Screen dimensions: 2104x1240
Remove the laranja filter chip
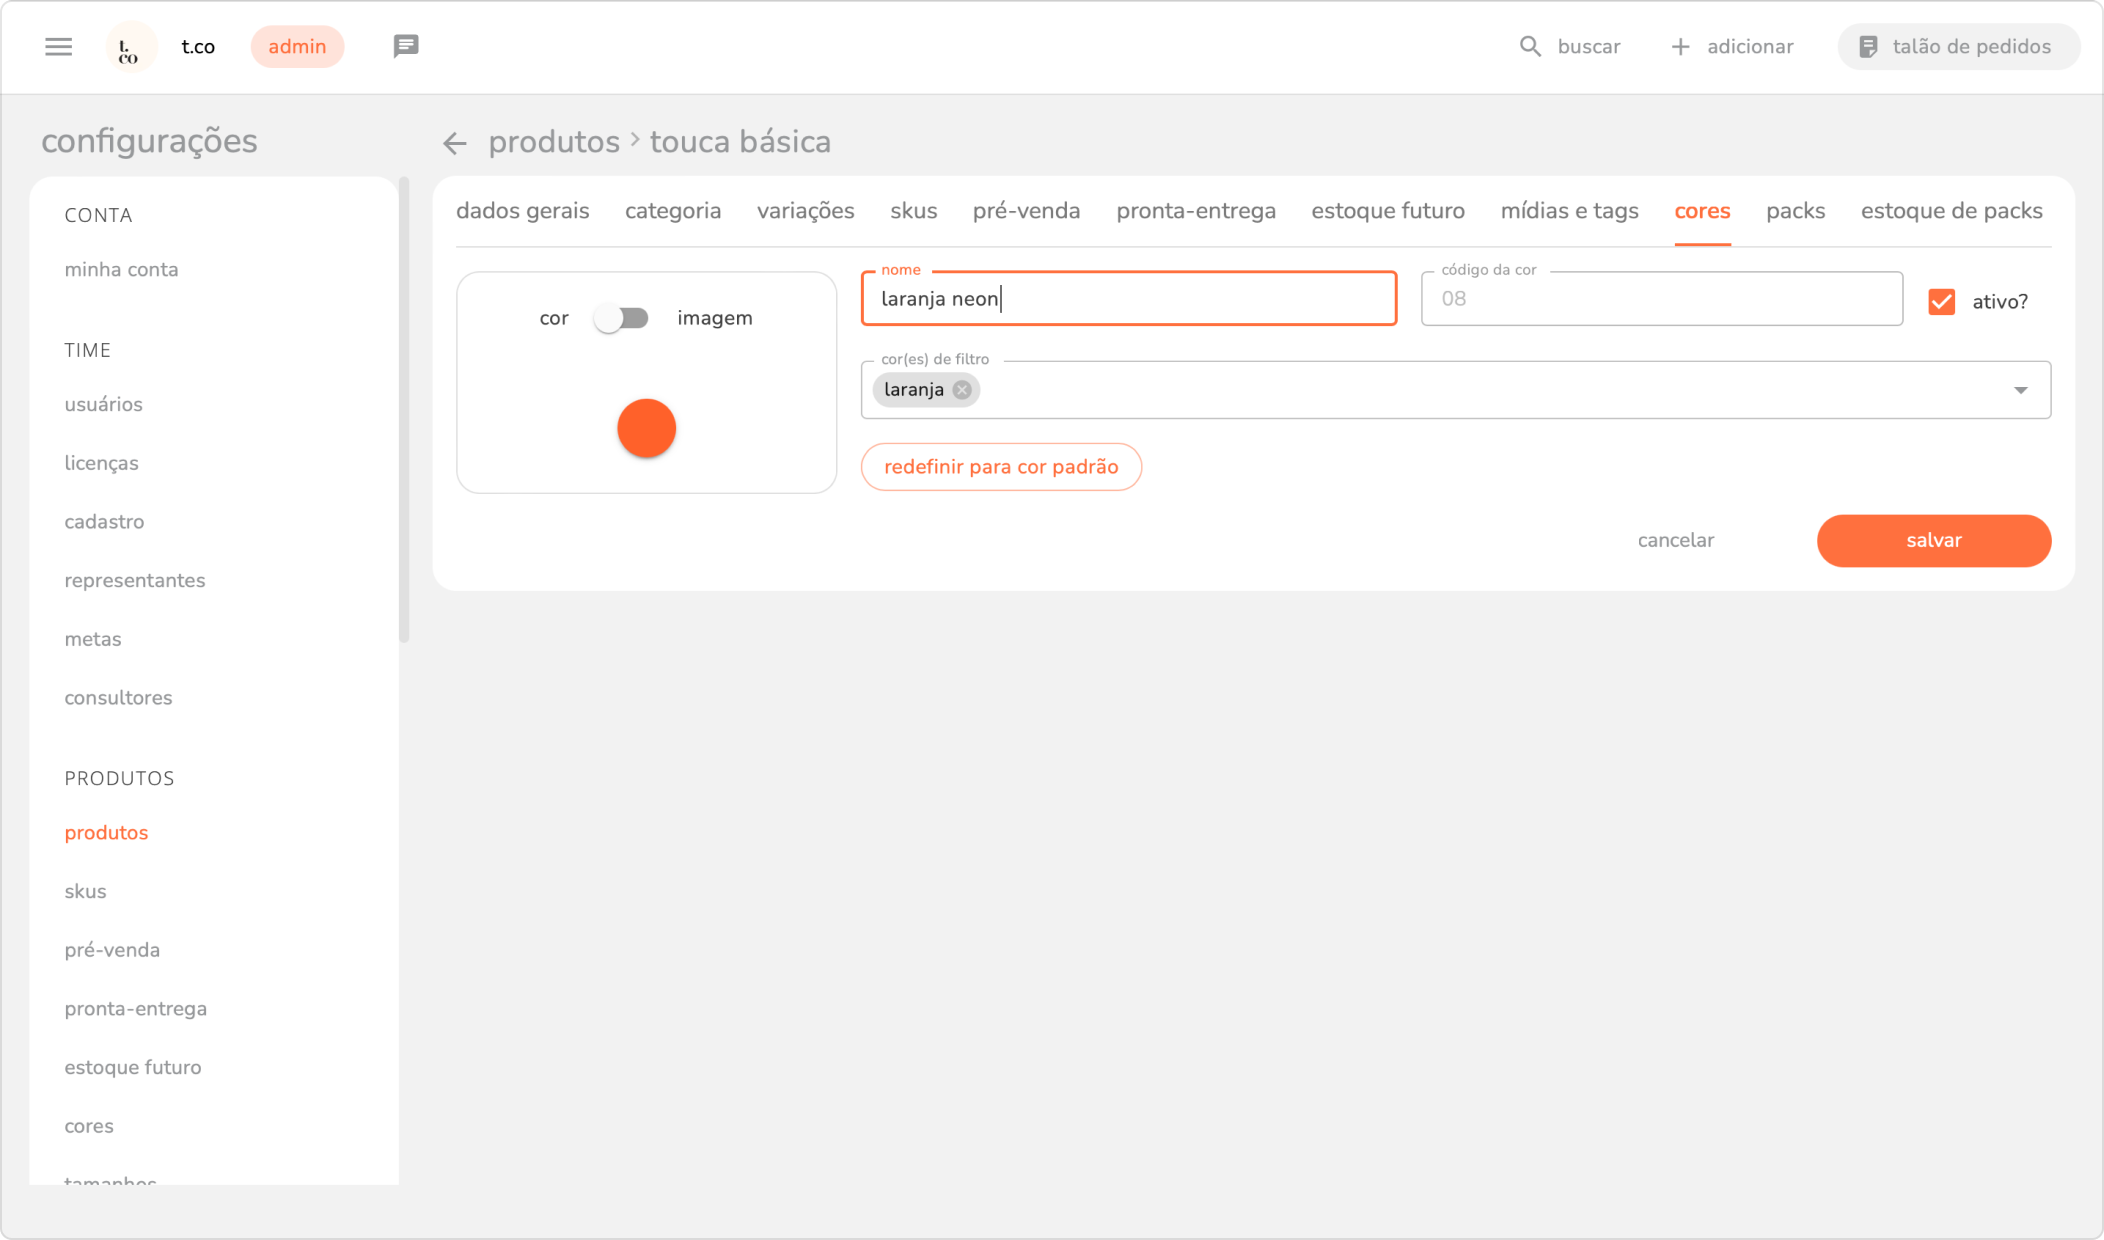point(962,390)
